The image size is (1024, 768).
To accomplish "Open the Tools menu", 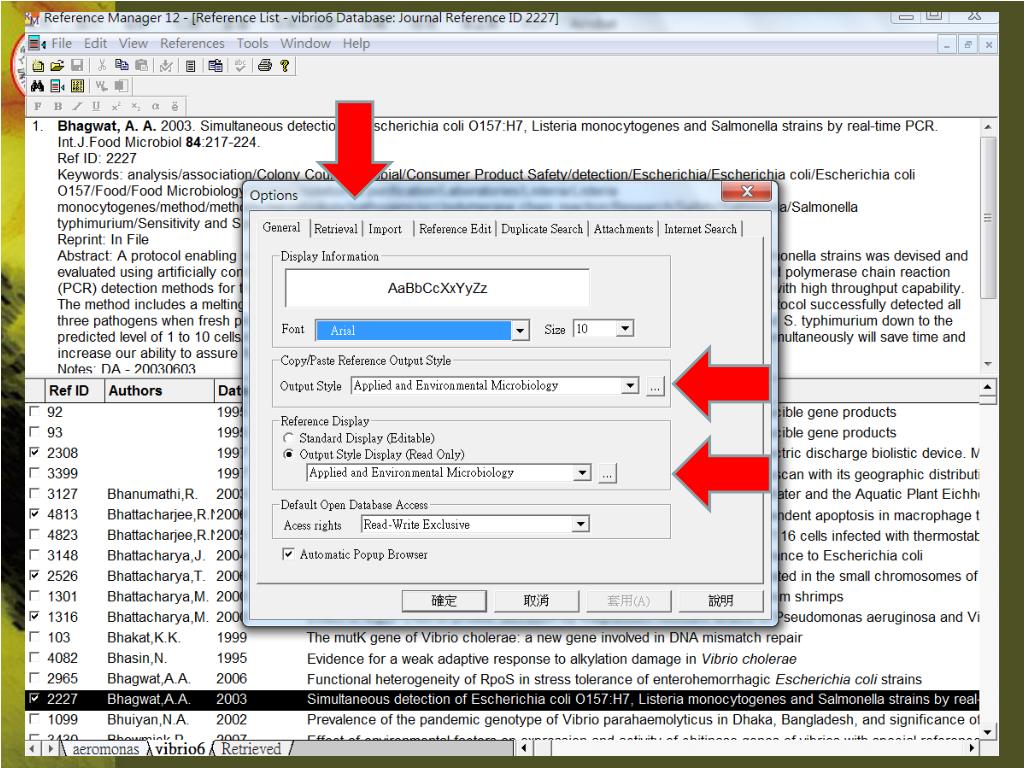I will 252,44.
